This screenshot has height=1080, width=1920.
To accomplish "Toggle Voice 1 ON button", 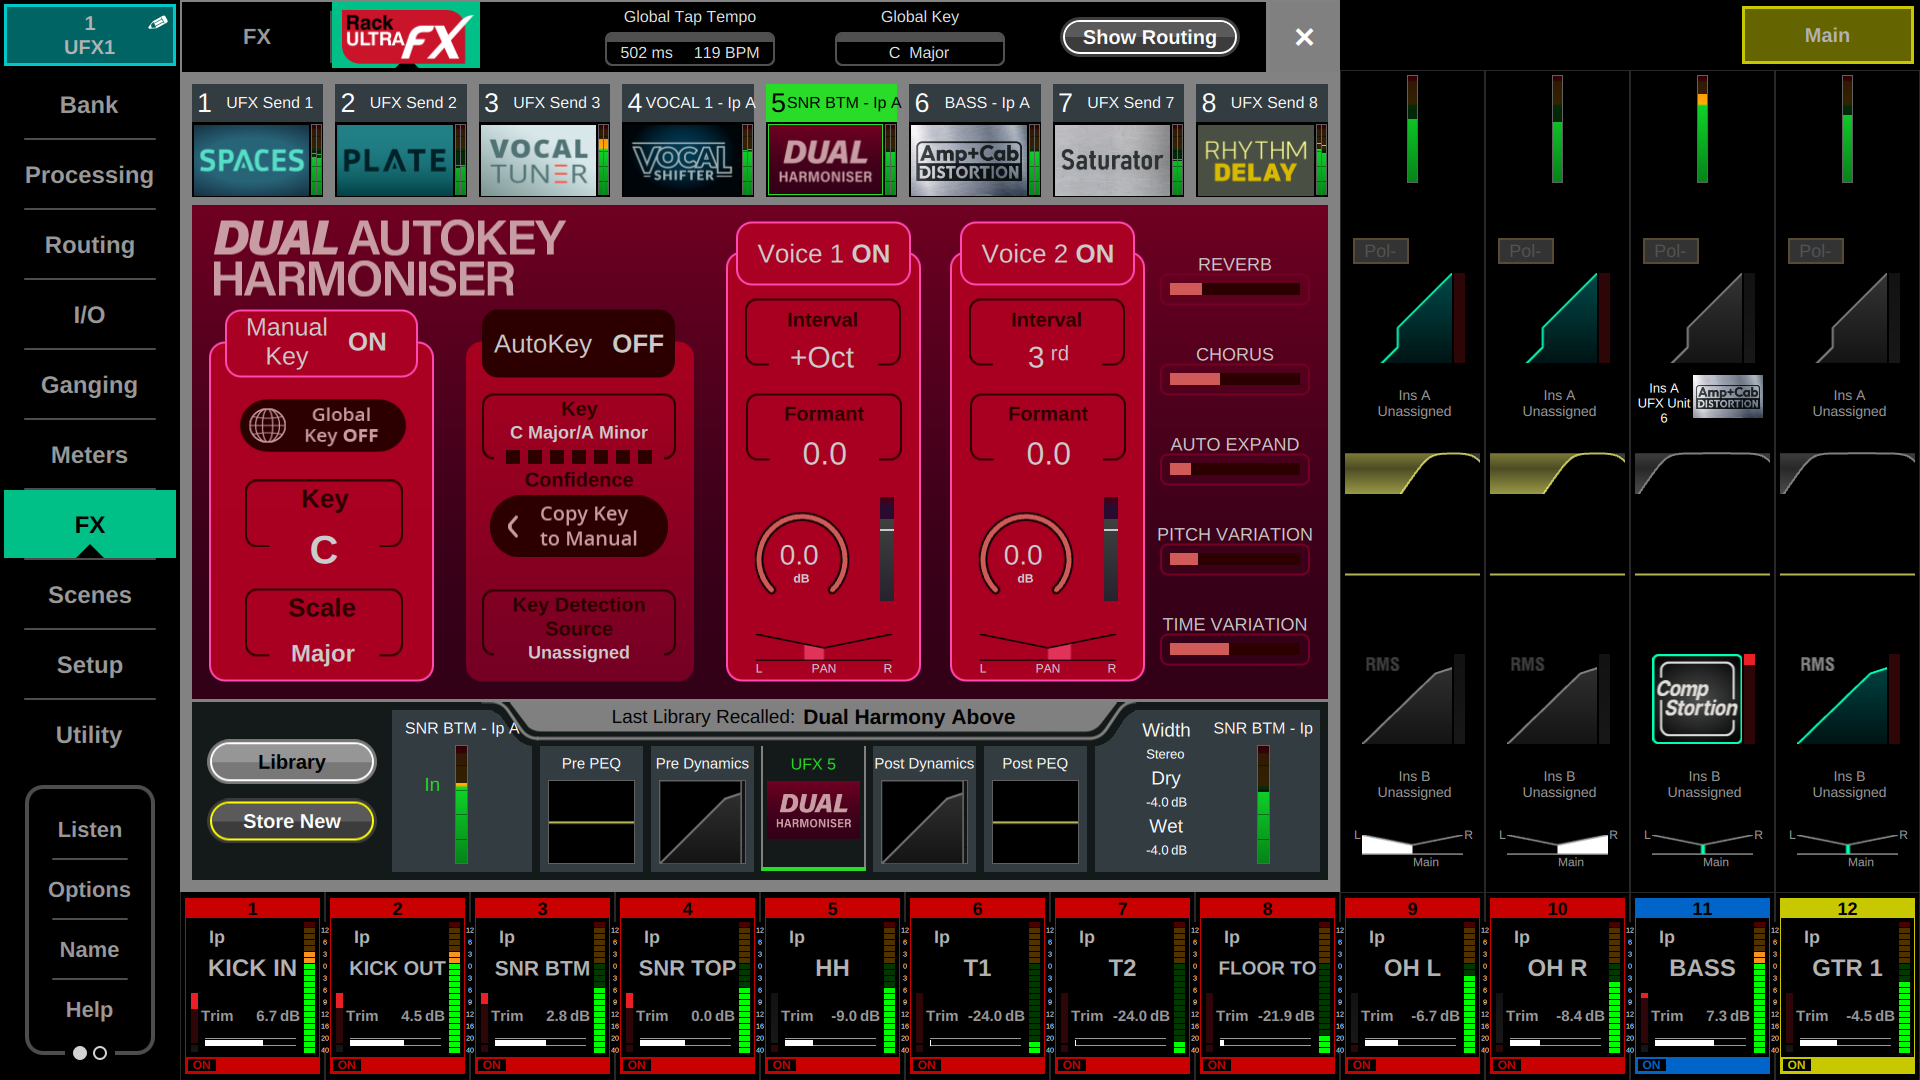I will (823, 254).
